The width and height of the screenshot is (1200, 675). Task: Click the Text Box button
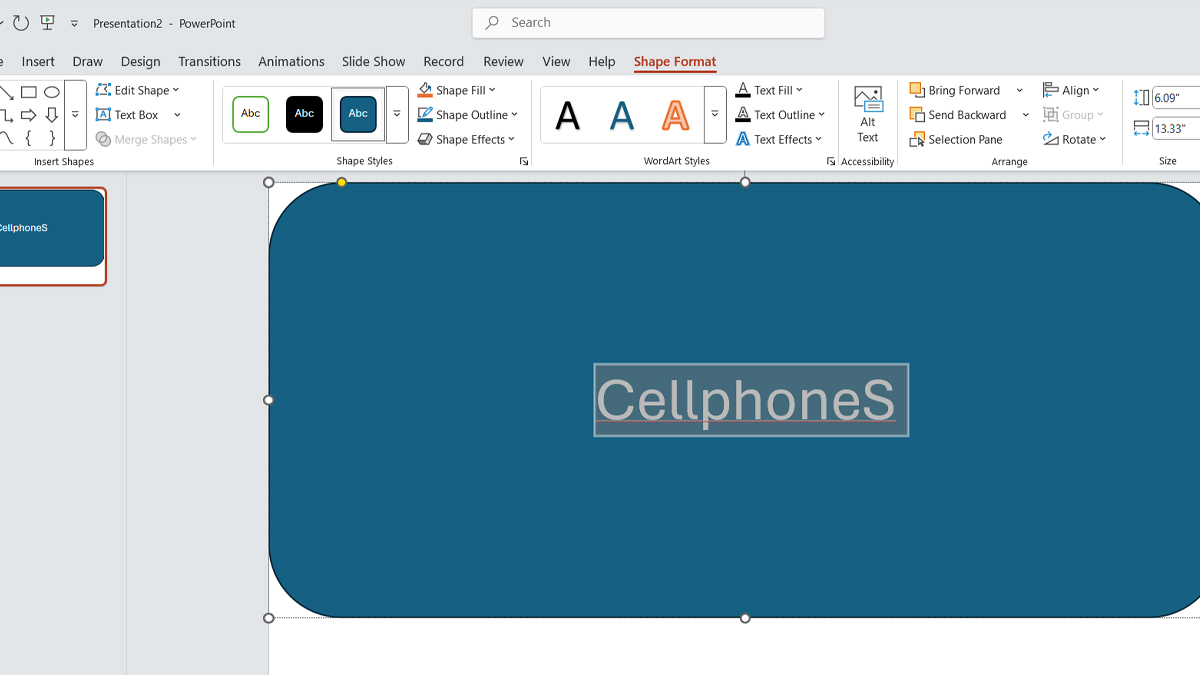coord(128,115)
